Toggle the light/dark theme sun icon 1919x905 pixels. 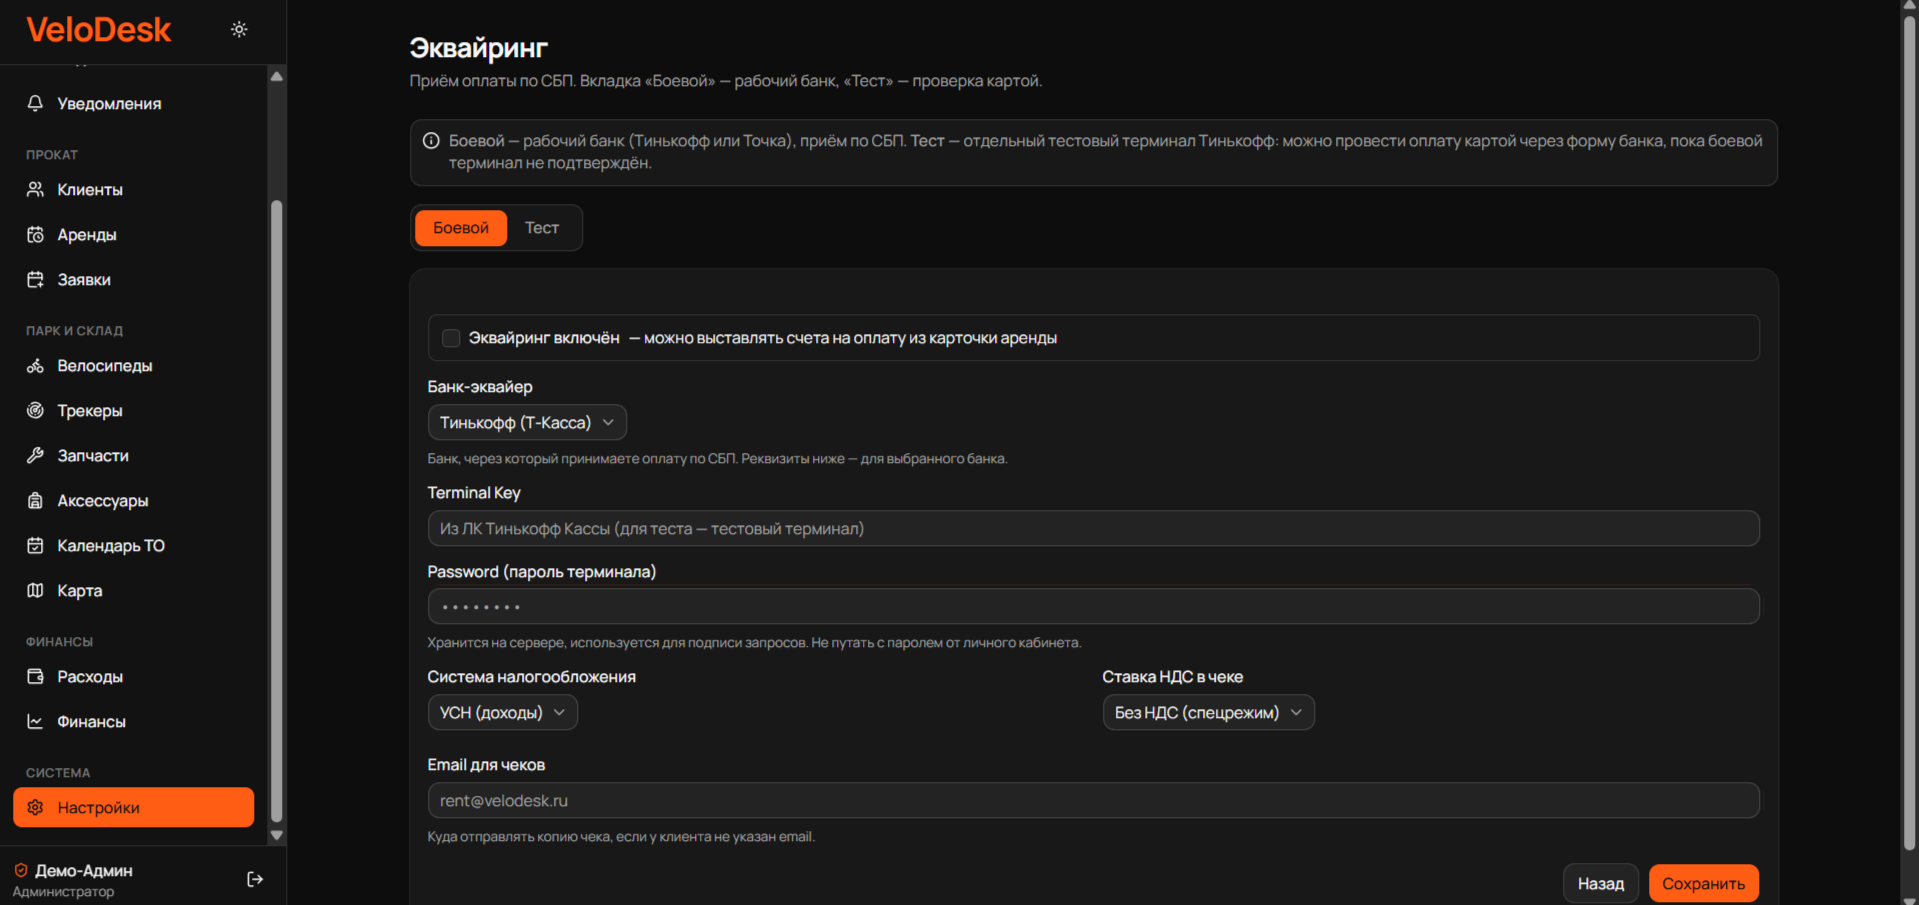click(239, 29)
